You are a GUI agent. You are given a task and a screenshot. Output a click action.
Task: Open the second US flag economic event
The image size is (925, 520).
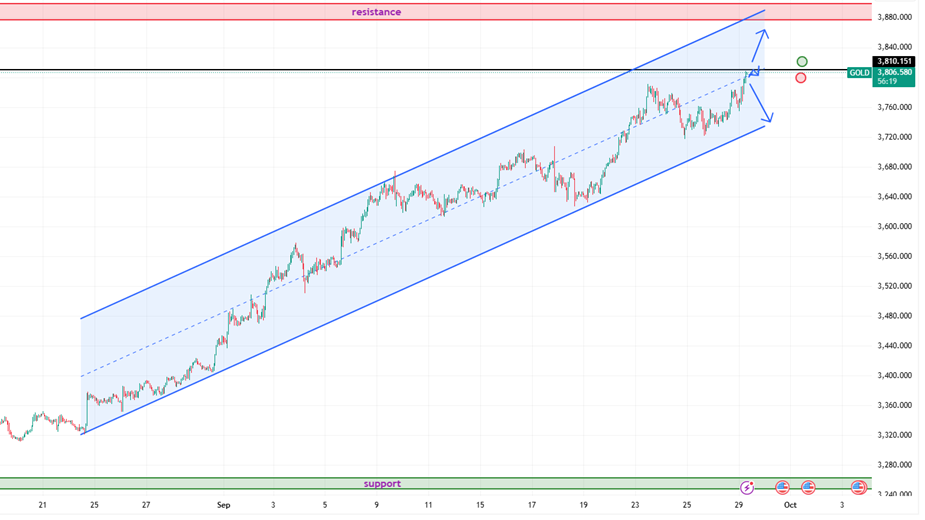point(808,487)
